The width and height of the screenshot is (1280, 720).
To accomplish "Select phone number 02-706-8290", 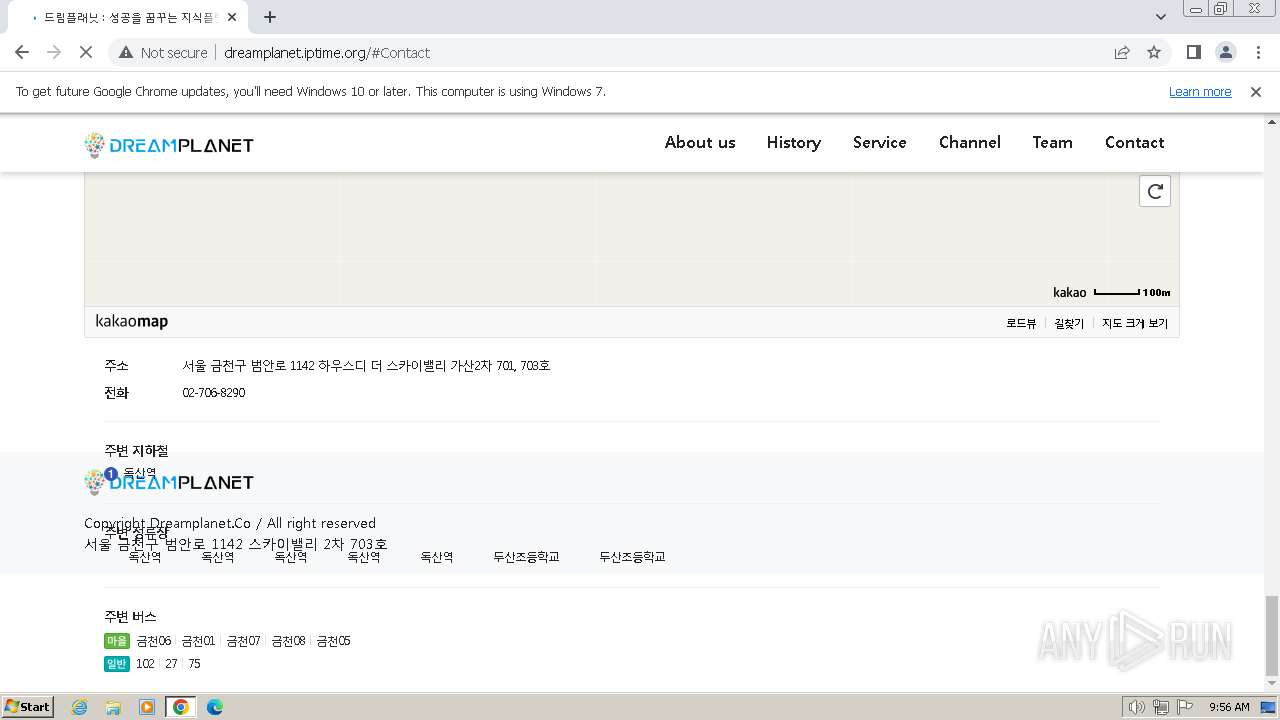I will (213, 392).
